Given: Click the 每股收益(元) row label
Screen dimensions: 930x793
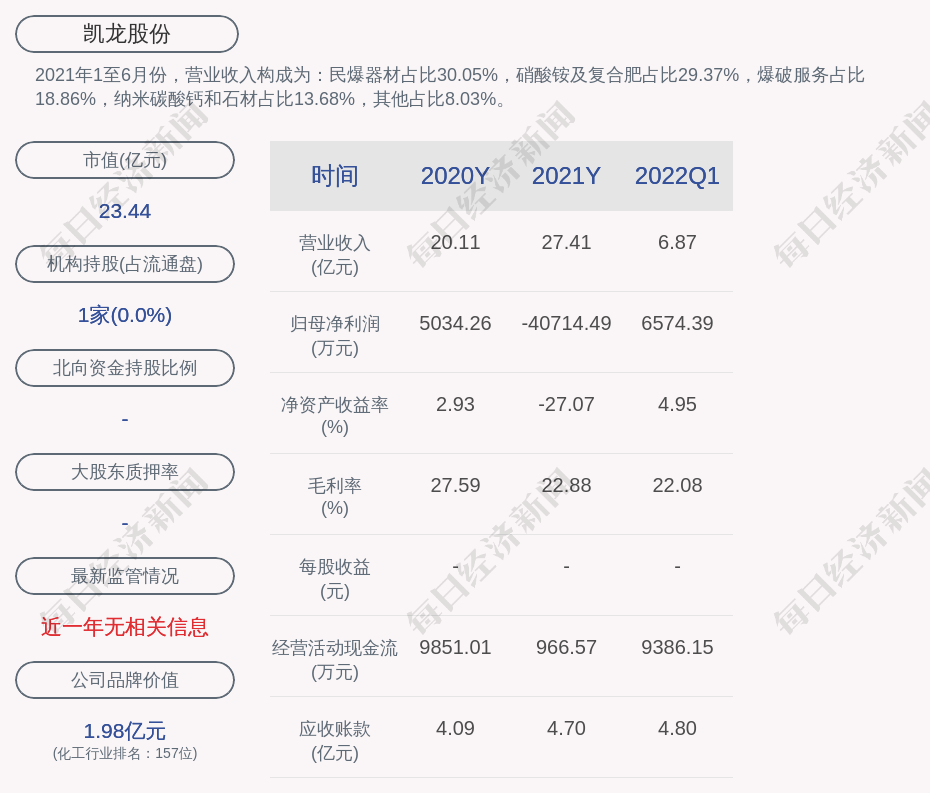Looking at the screenshot, I should pos(335,579).
